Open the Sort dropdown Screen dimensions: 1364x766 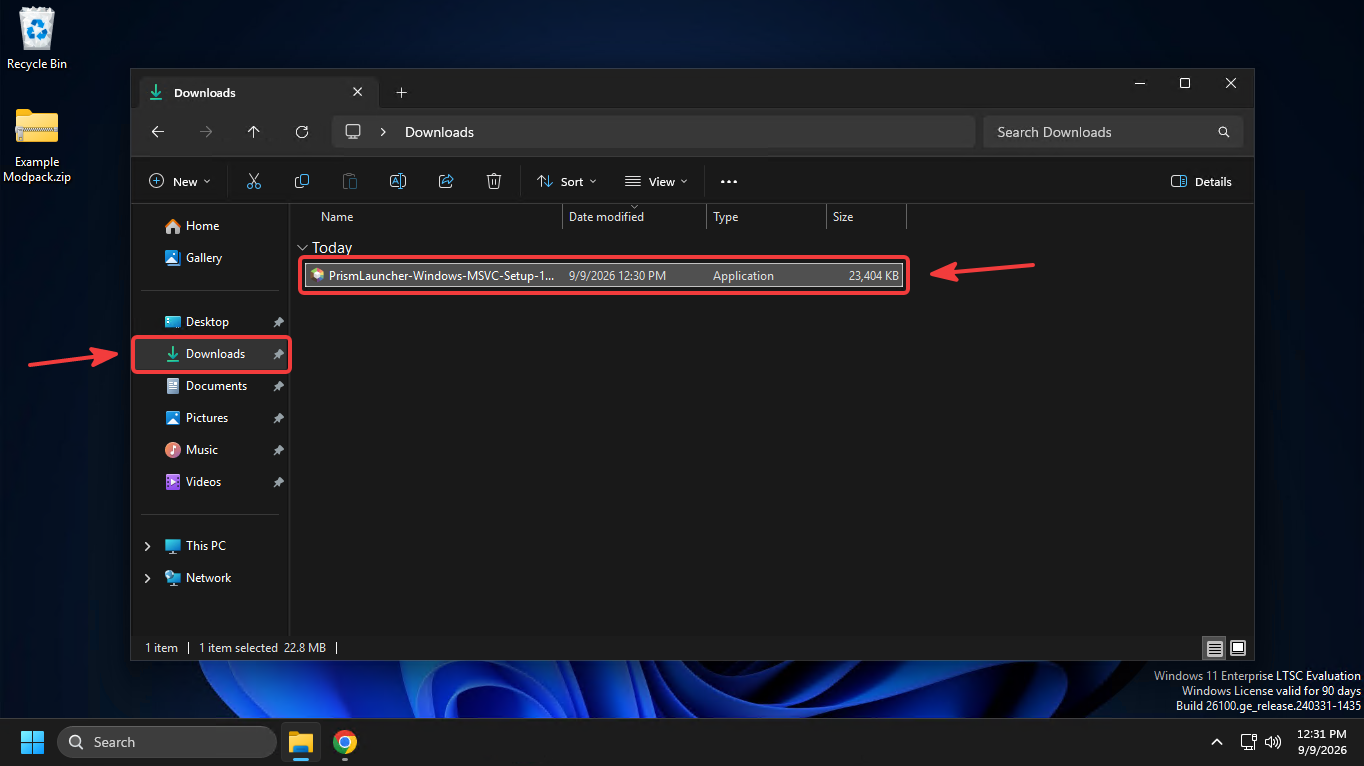coord(566,181)
